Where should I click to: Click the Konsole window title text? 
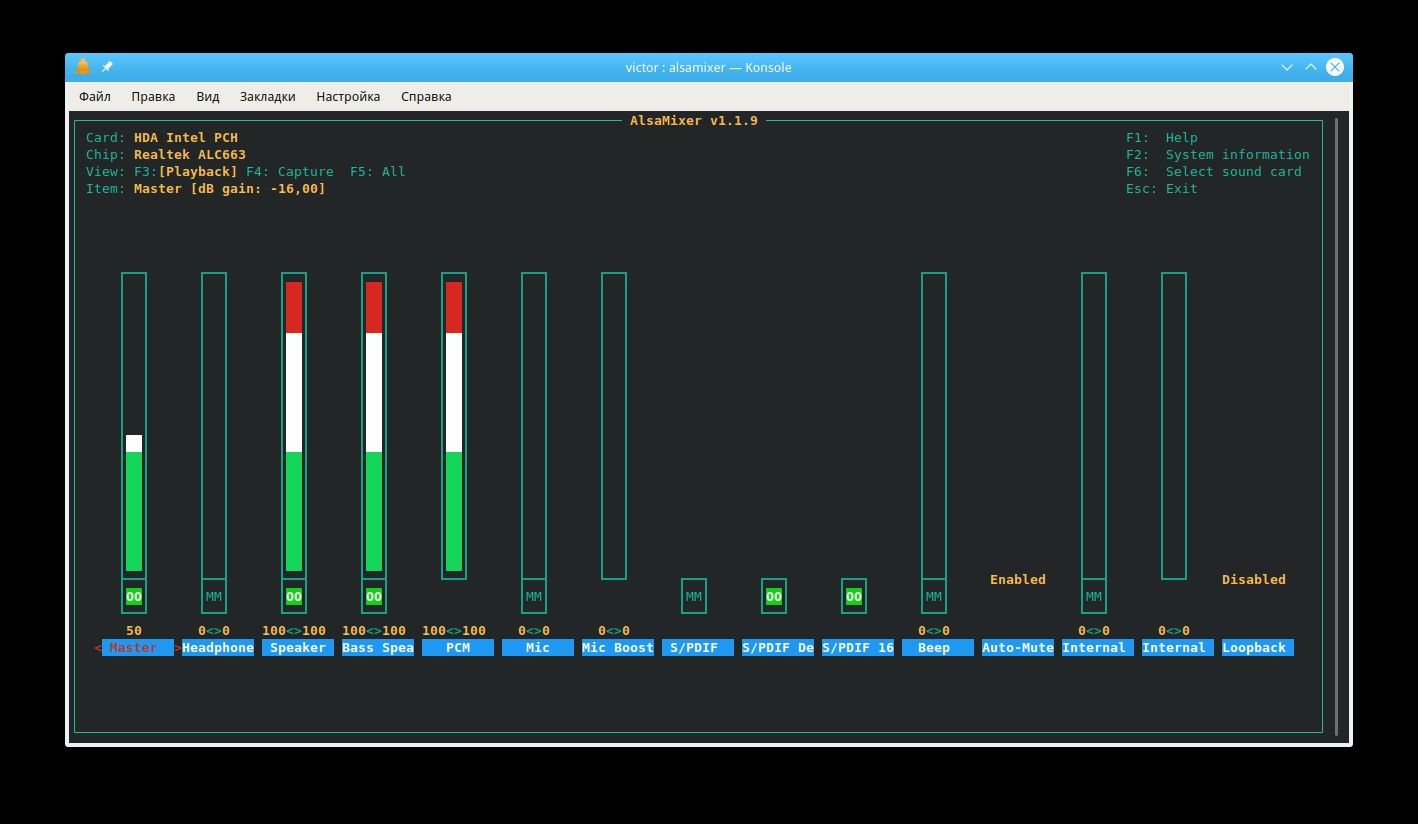(708, 68)
